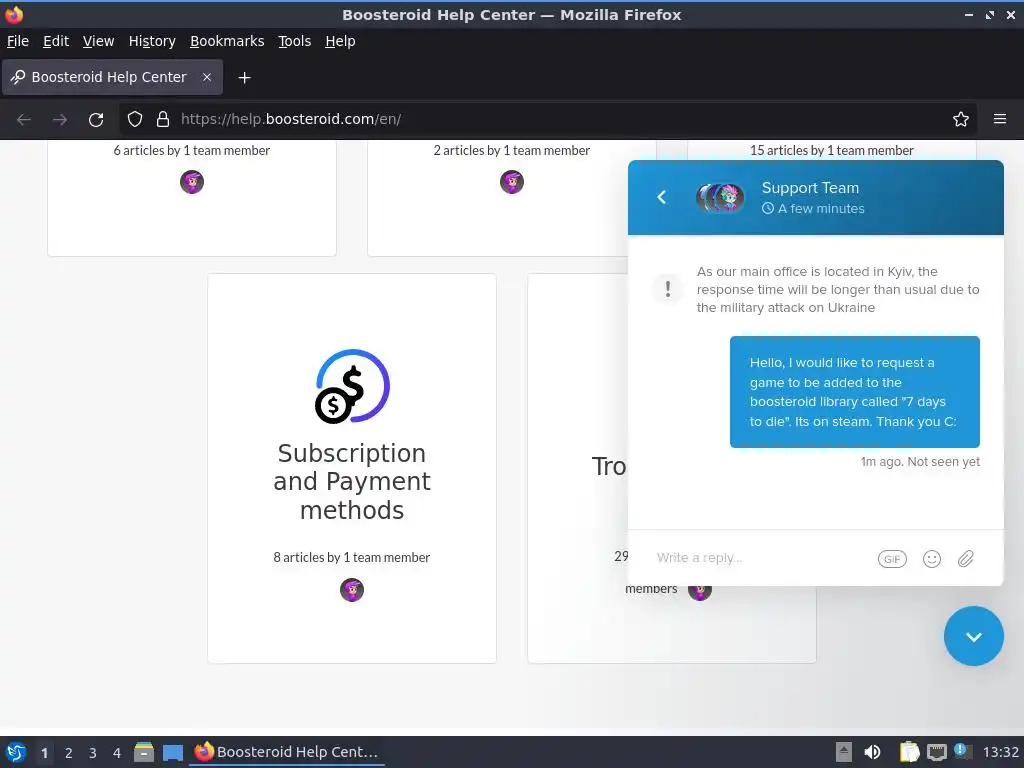Open the Firefox hamburger menu
Screen dimensions: 1024x768
coord(1000,120)
